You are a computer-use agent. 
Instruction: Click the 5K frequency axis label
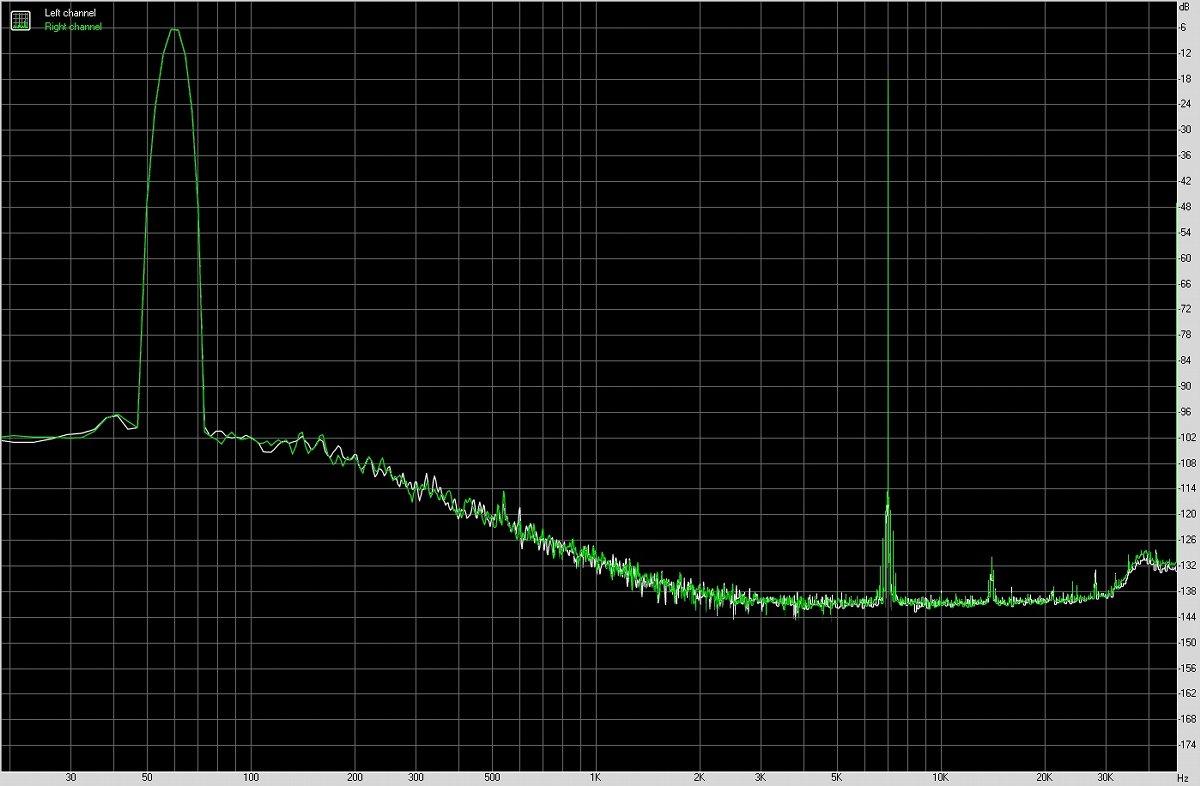(x=836, y=777)
